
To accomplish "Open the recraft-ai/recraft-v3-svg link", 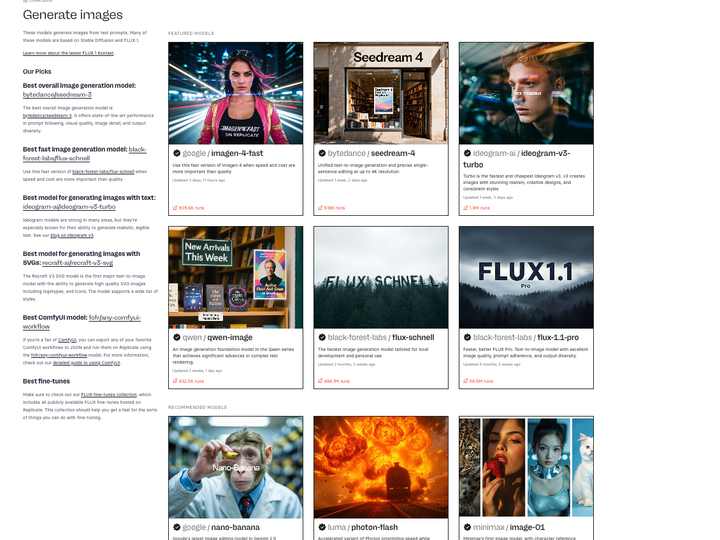I will tap(78, 263).
